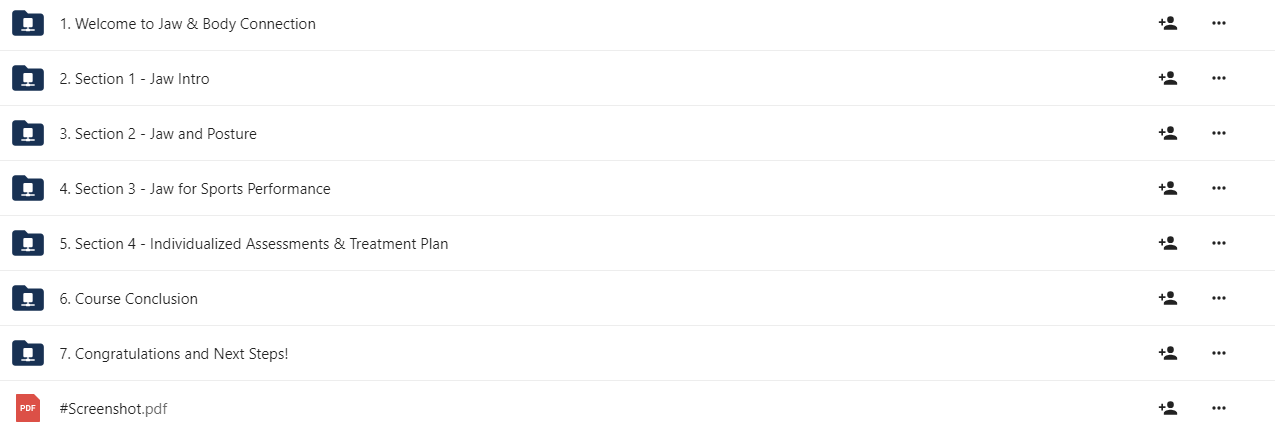Open more options for Section 1 Jaw Intro

point(1218,78)
